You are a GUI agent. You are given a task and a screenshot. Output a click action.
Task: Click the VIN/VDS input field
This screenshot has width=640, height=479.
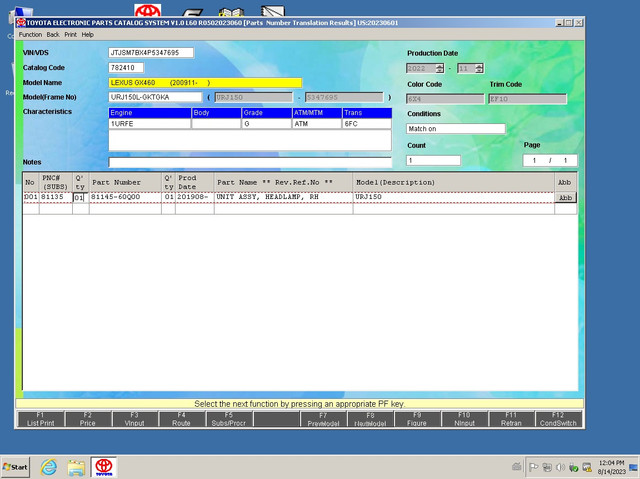(x=151, y=53)
